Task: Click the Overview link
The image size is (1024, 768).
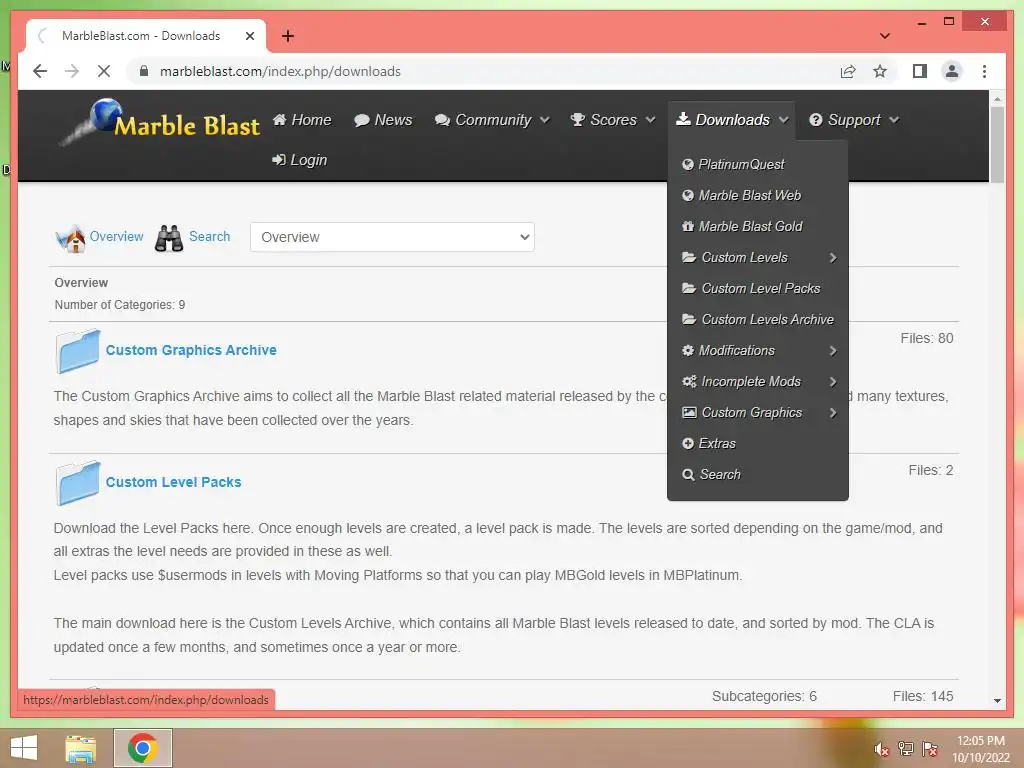Action: [116, 236]
